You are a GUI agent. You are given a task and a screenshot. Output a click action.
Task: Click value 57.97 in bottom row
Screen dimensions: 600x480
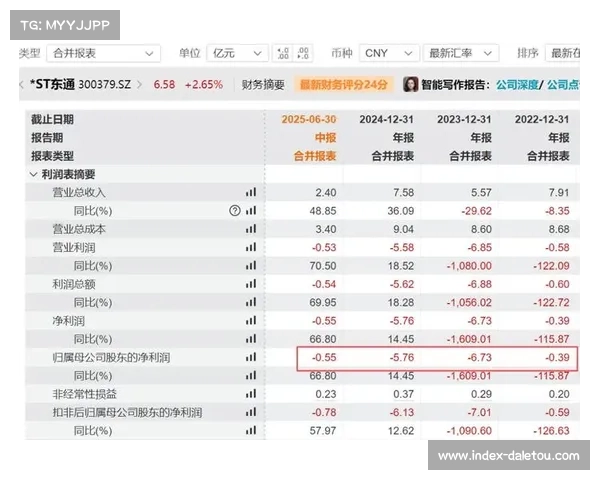pos(323,431)
